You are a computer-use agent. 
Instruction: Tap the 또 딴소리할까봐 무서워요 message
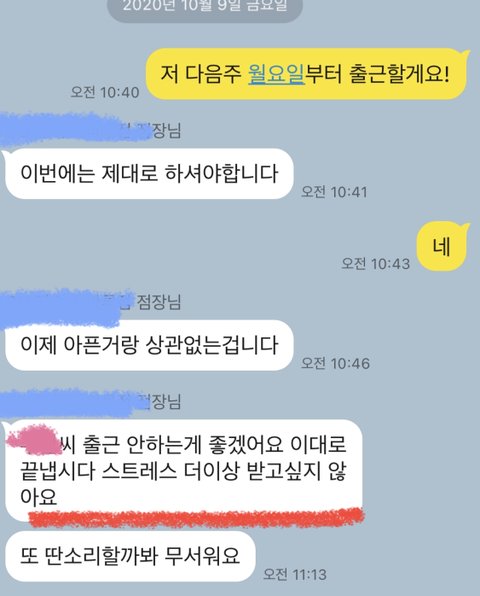click(130, 556)
